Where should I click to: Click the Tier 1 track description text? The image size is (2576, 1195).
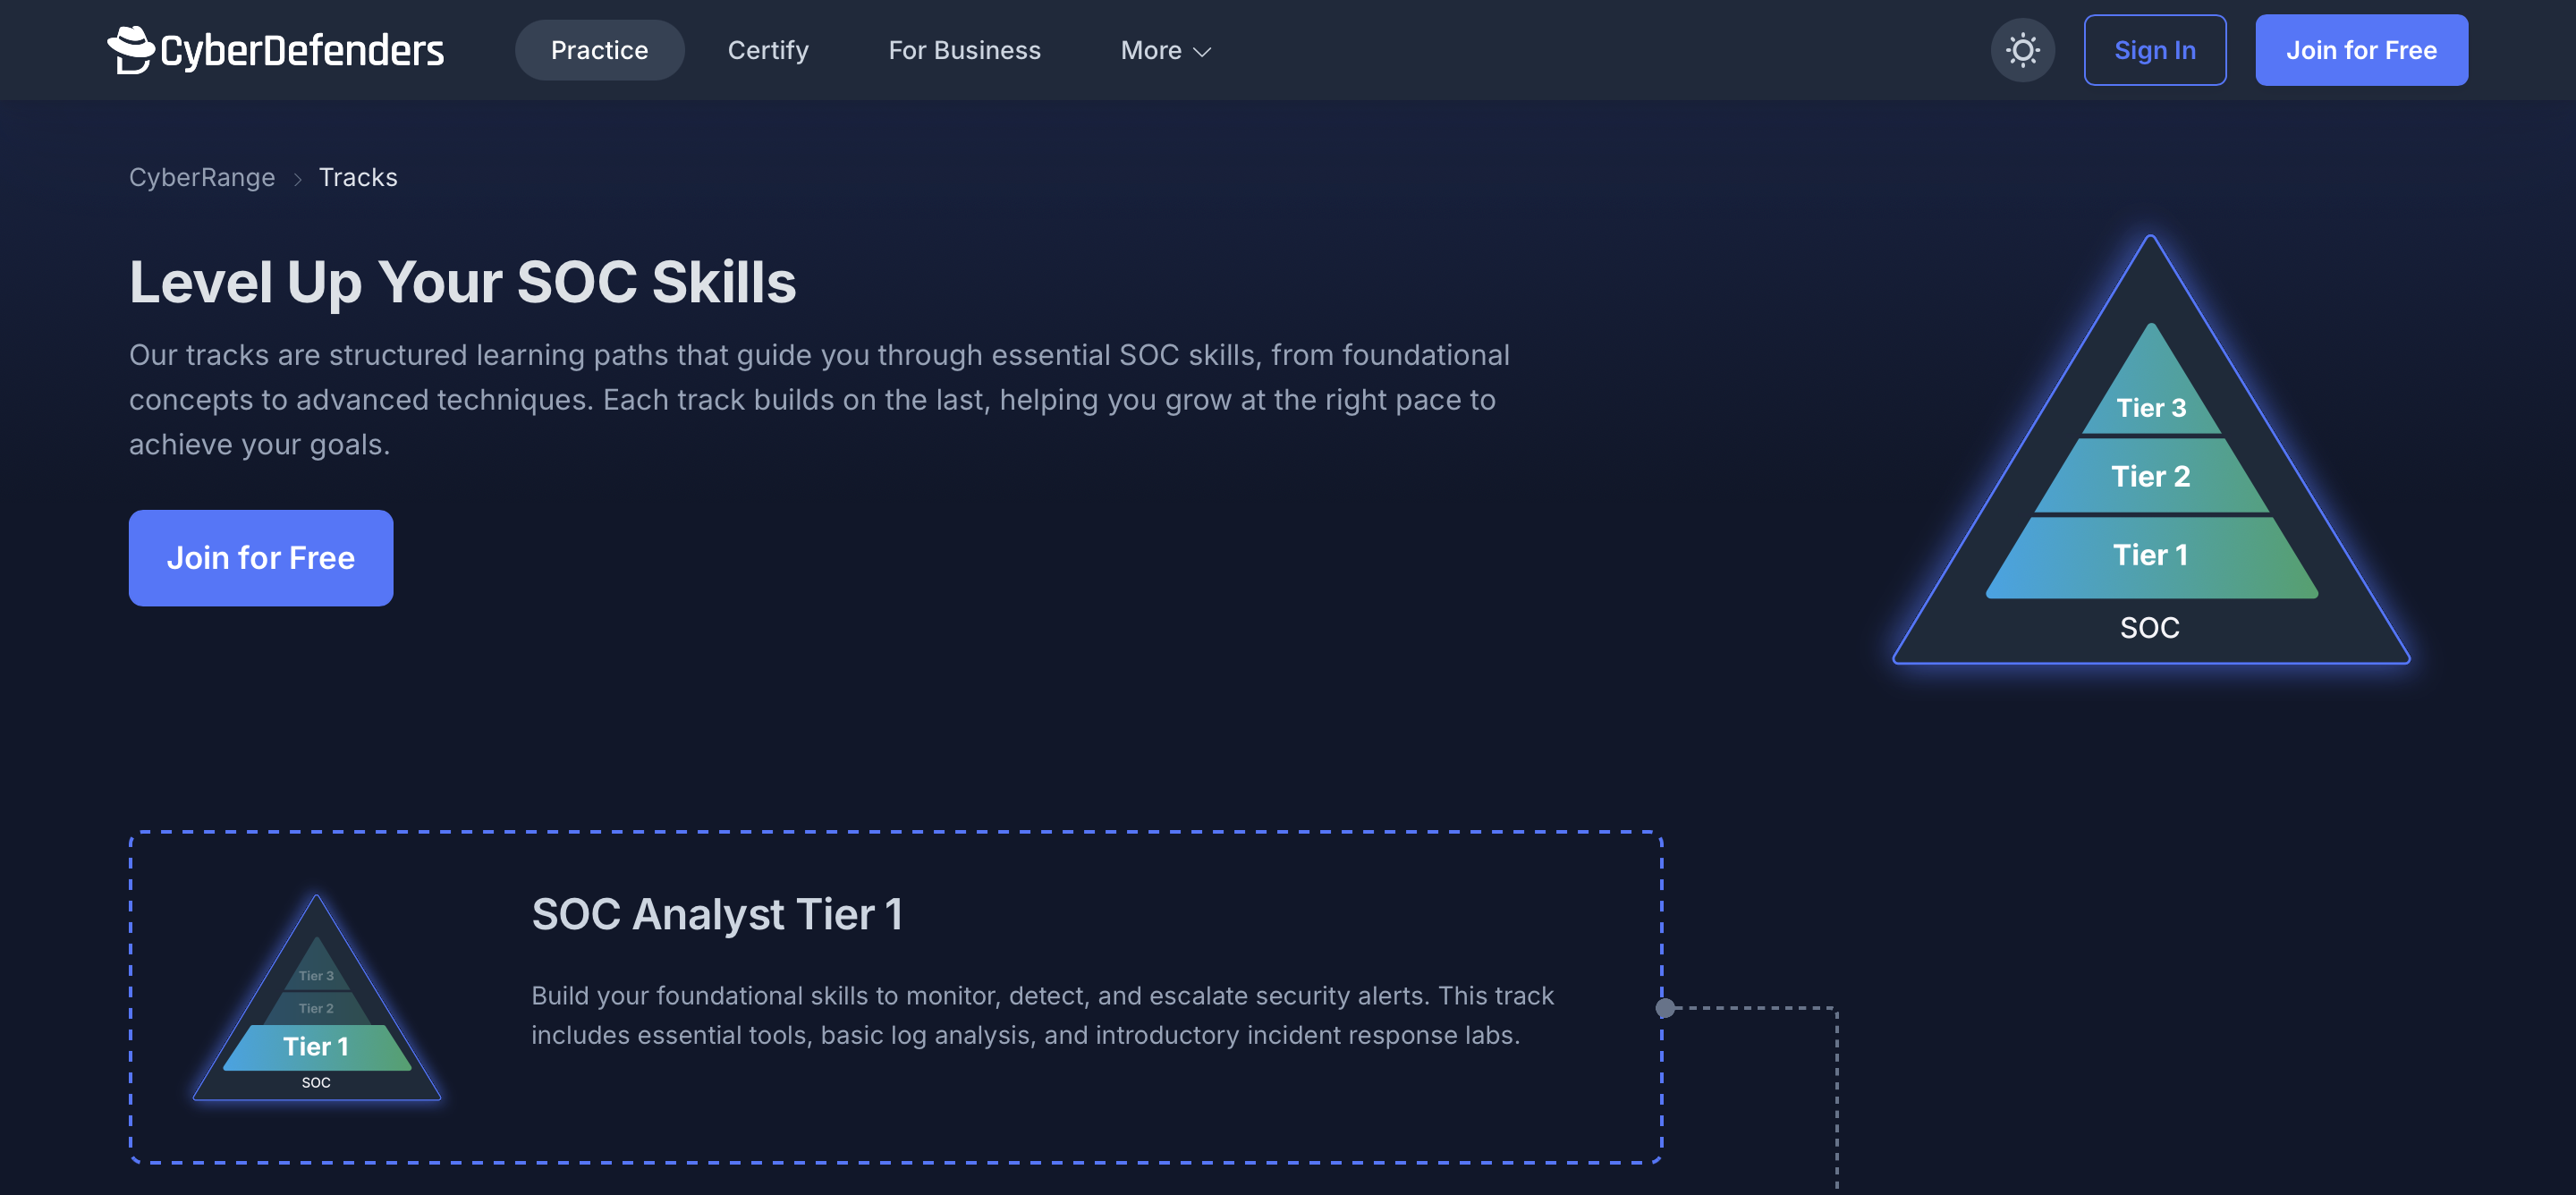pyautogui.click(x=1042, y=1015)
